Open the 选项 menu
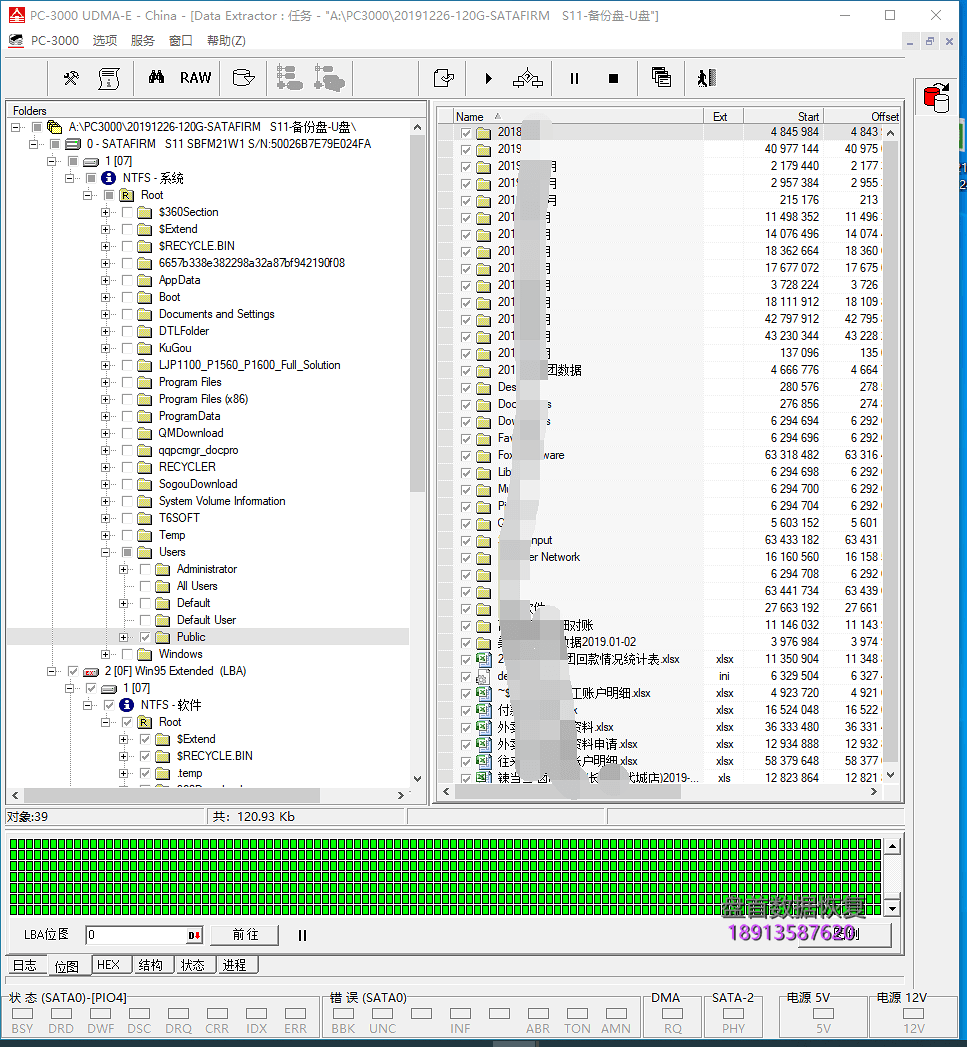Viewport: 967px width, 1047px height. 105,41
